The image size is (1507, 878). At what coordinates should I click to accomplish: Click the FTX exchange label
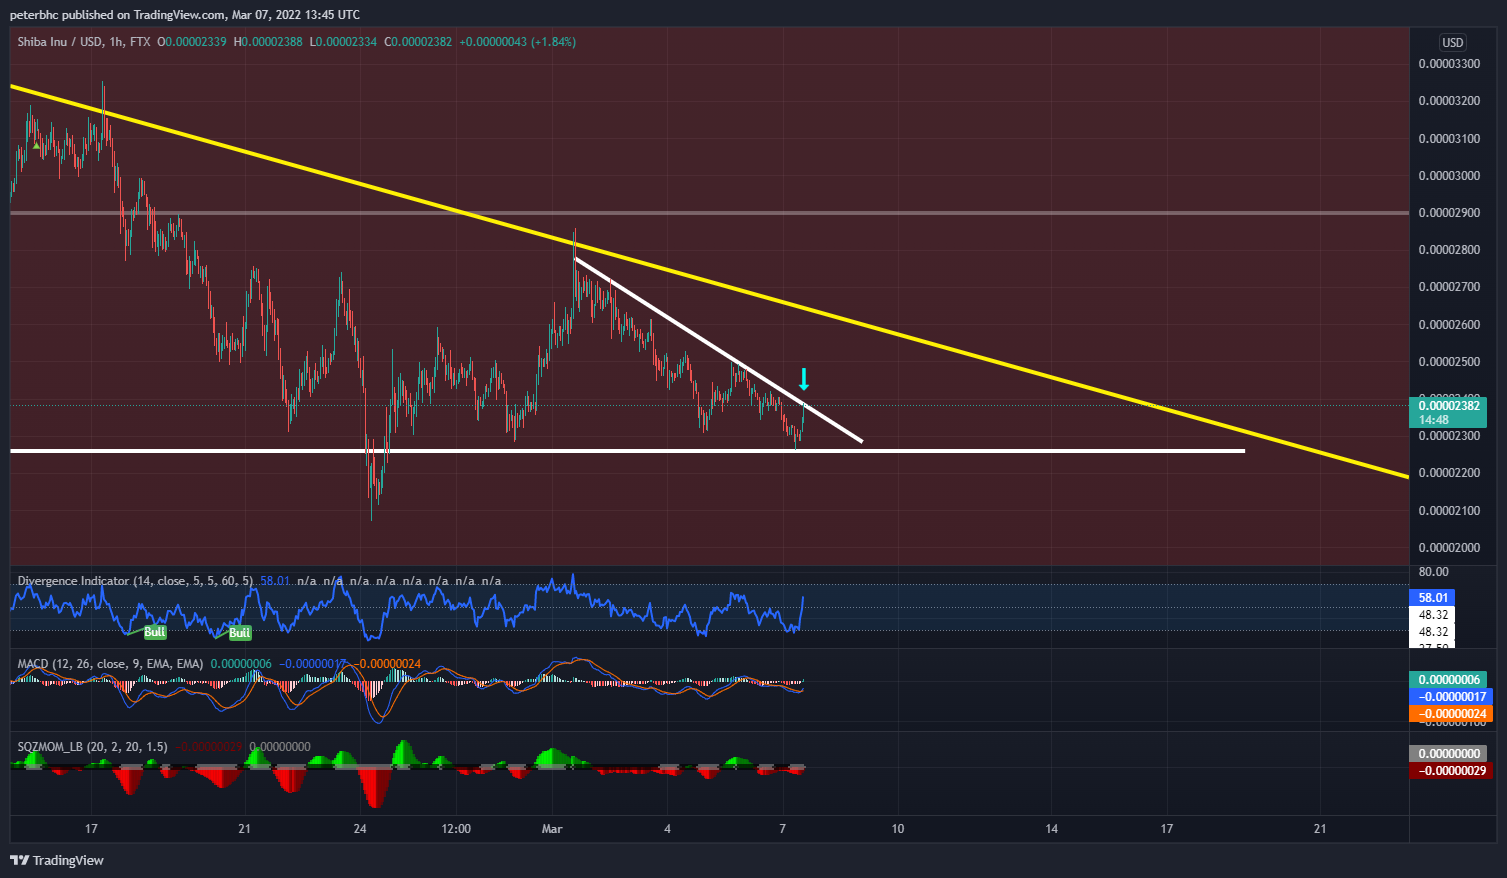click(x=140, y=42)
